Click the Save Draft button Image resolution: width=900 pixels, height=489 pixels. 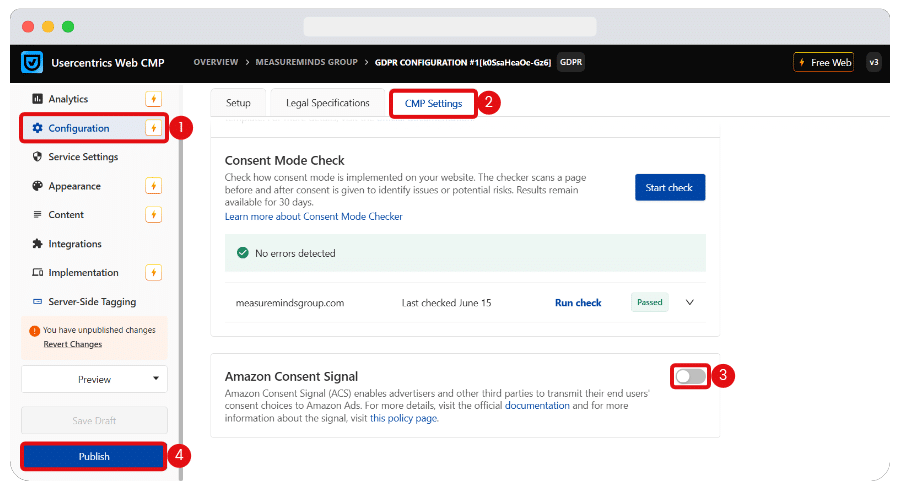94,421
